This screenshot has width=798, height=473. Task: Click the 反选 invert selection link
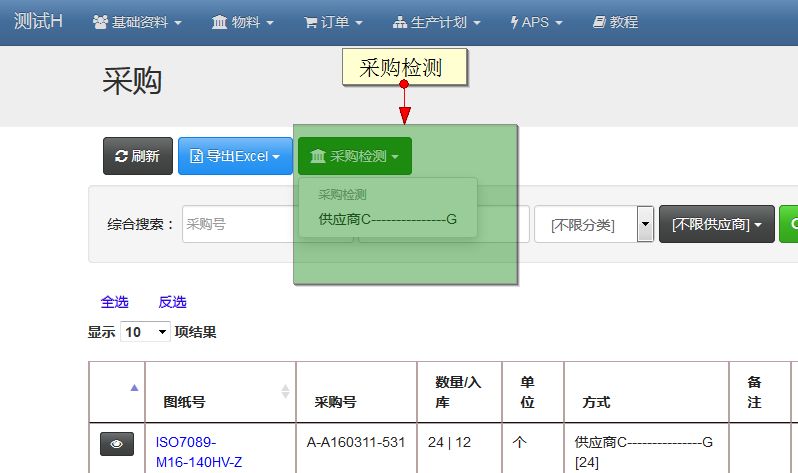(x=172, y=302)
